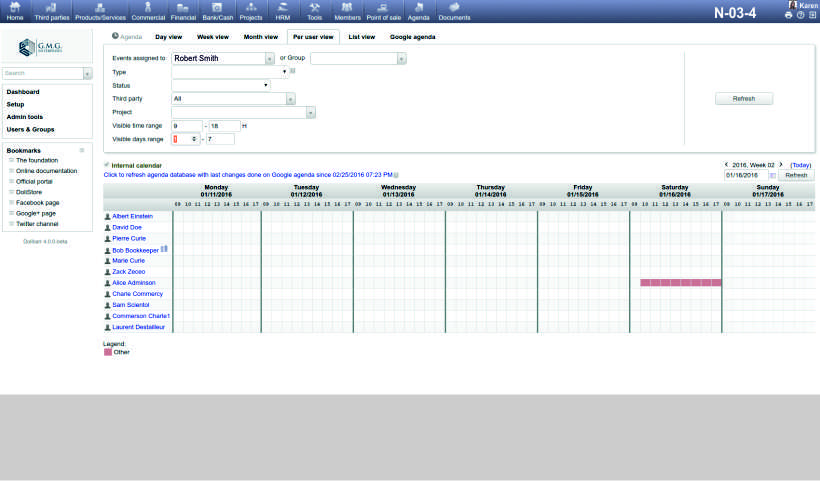820x481 pixels.
Task: Switch to the Month view tab
Action: (x=261, y=36)
